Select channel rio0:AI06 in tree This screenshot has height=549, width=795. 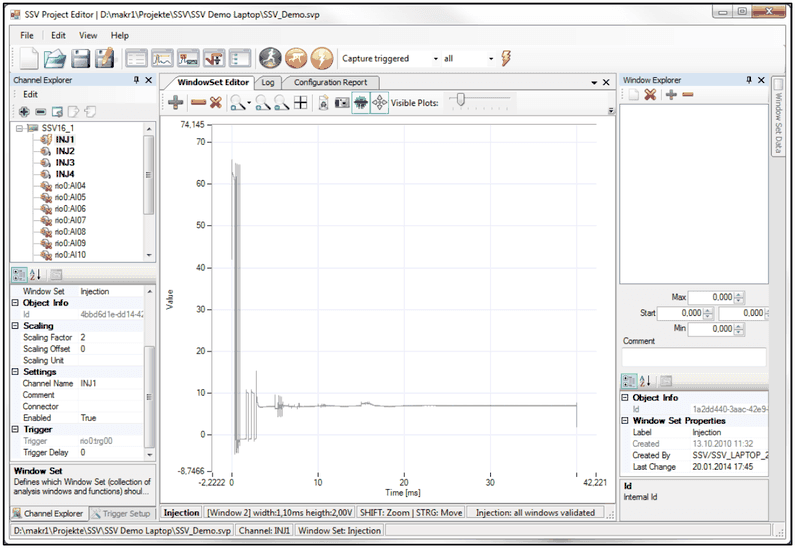point(70,209)
